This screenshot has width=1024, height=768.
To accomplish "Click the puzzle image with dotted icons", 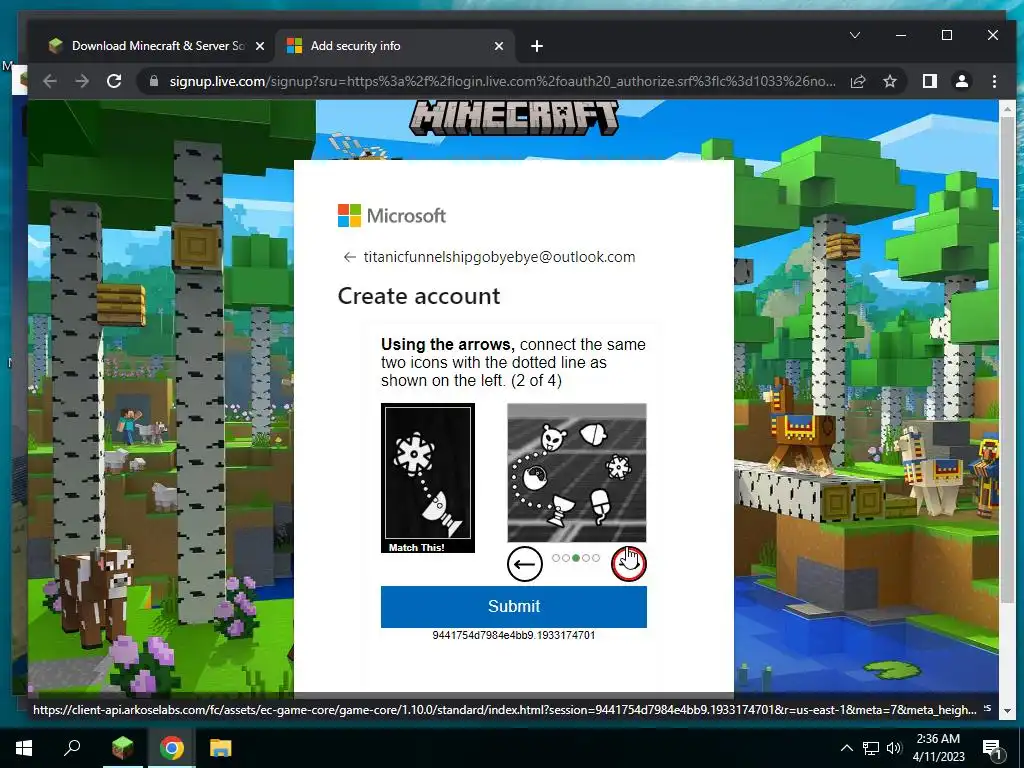I will coord(577,473).
